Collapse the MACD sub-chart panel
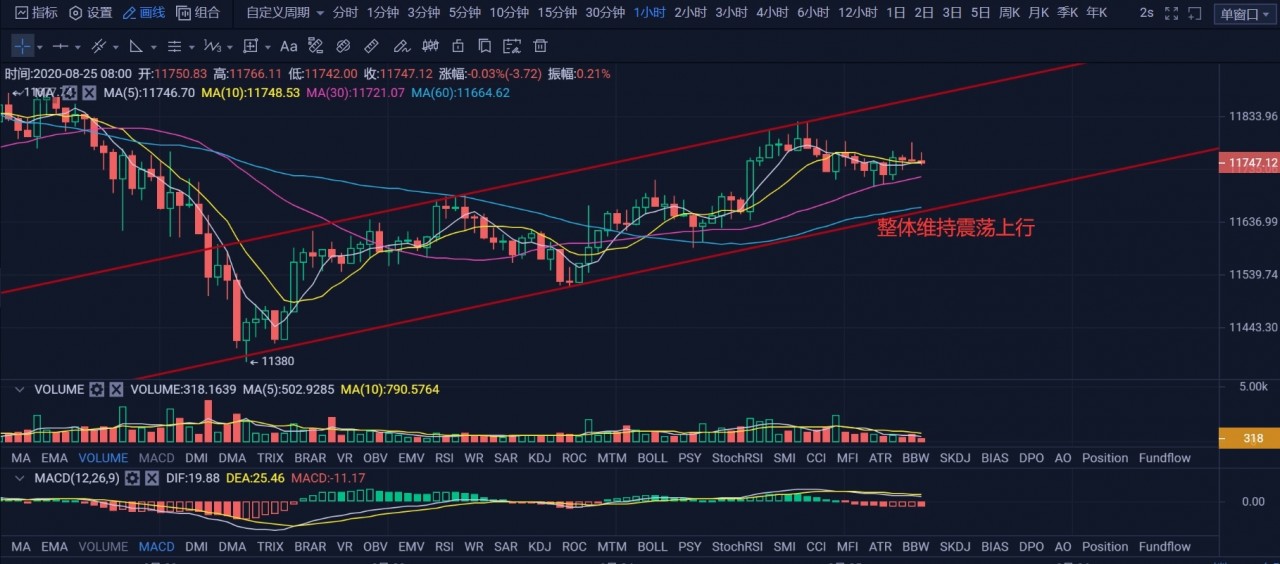This screenshot has width=1280, height=564. click(20, 478)
